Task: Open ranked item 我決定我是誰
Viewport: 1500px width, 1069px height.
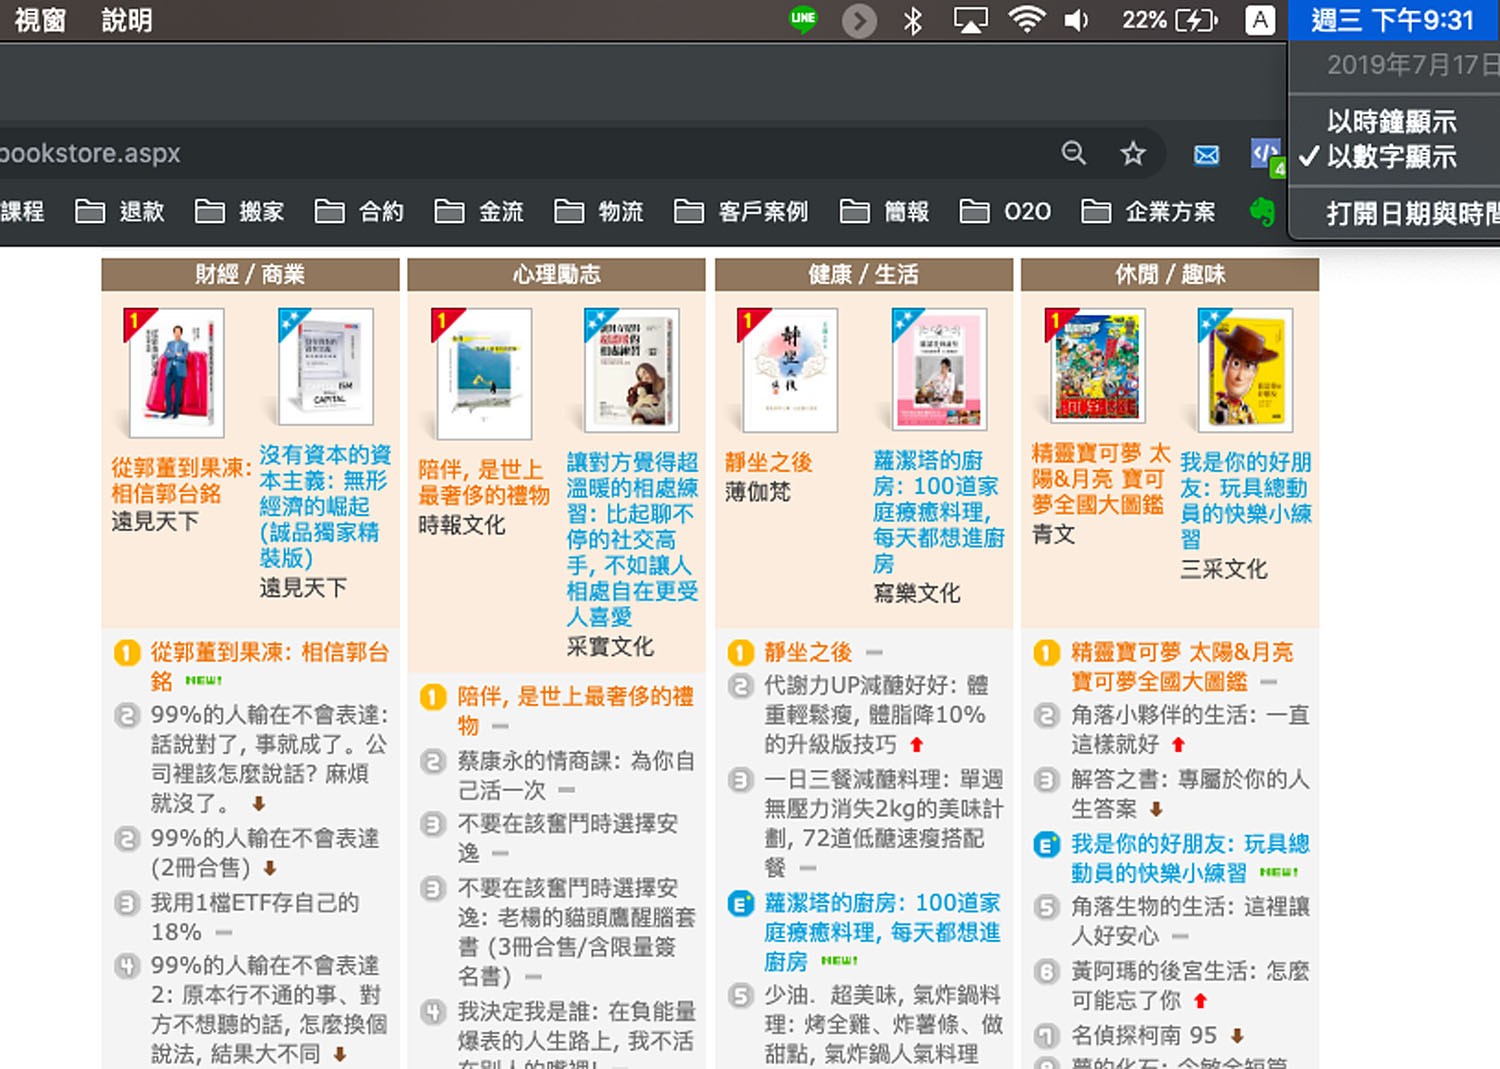Action: [x=576, y=1033]
